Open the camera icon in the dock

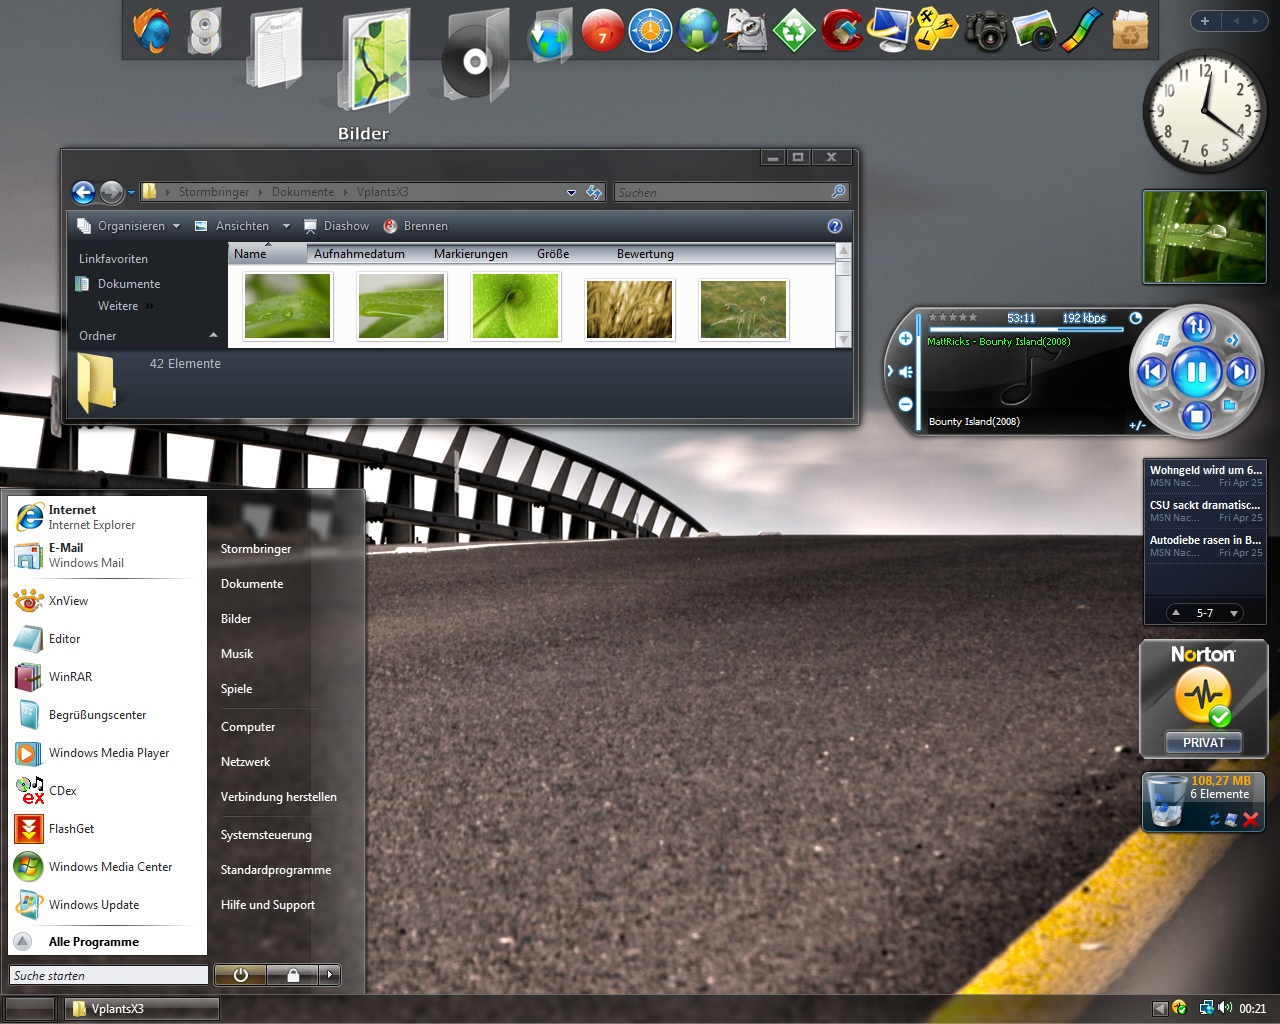(x=986, y=31)
